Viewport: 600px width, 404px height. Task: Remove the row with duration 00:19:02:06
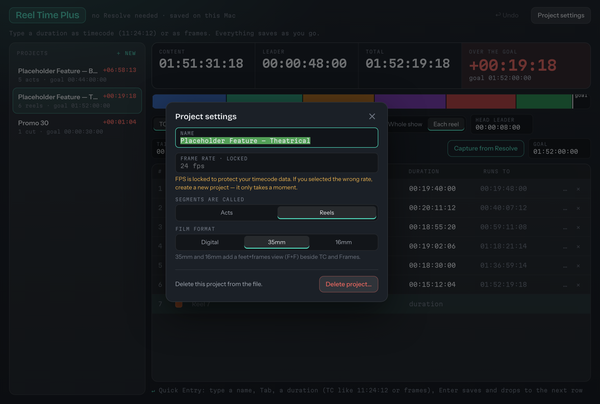578,246
